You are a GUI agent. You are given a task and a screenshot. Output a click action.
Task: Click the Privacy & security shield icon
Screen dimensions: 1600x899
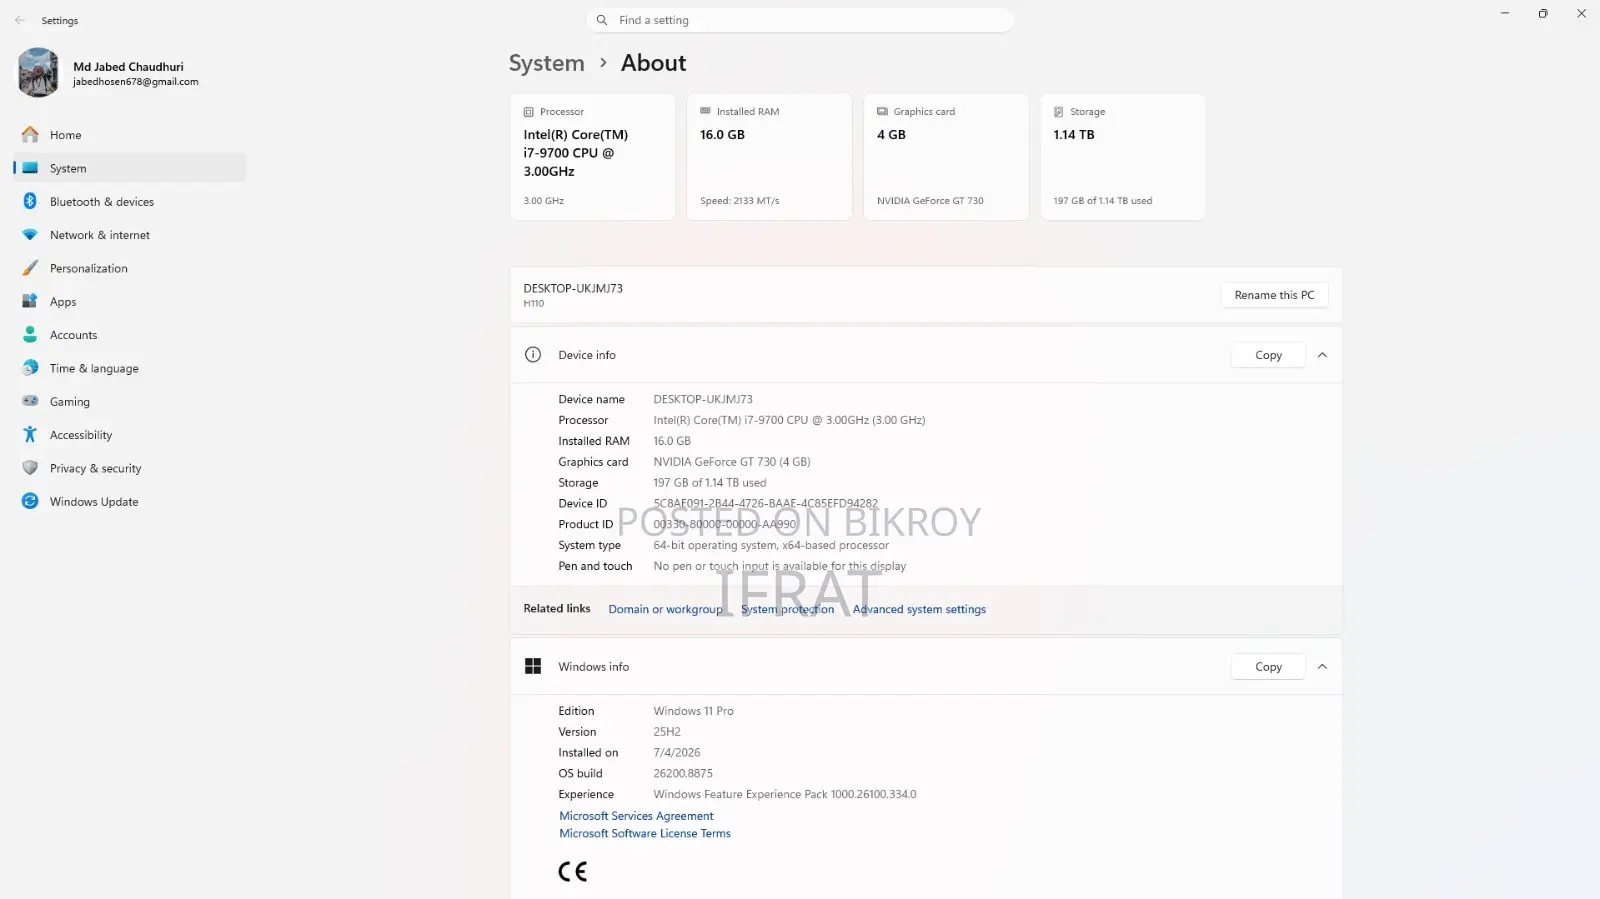30,468
